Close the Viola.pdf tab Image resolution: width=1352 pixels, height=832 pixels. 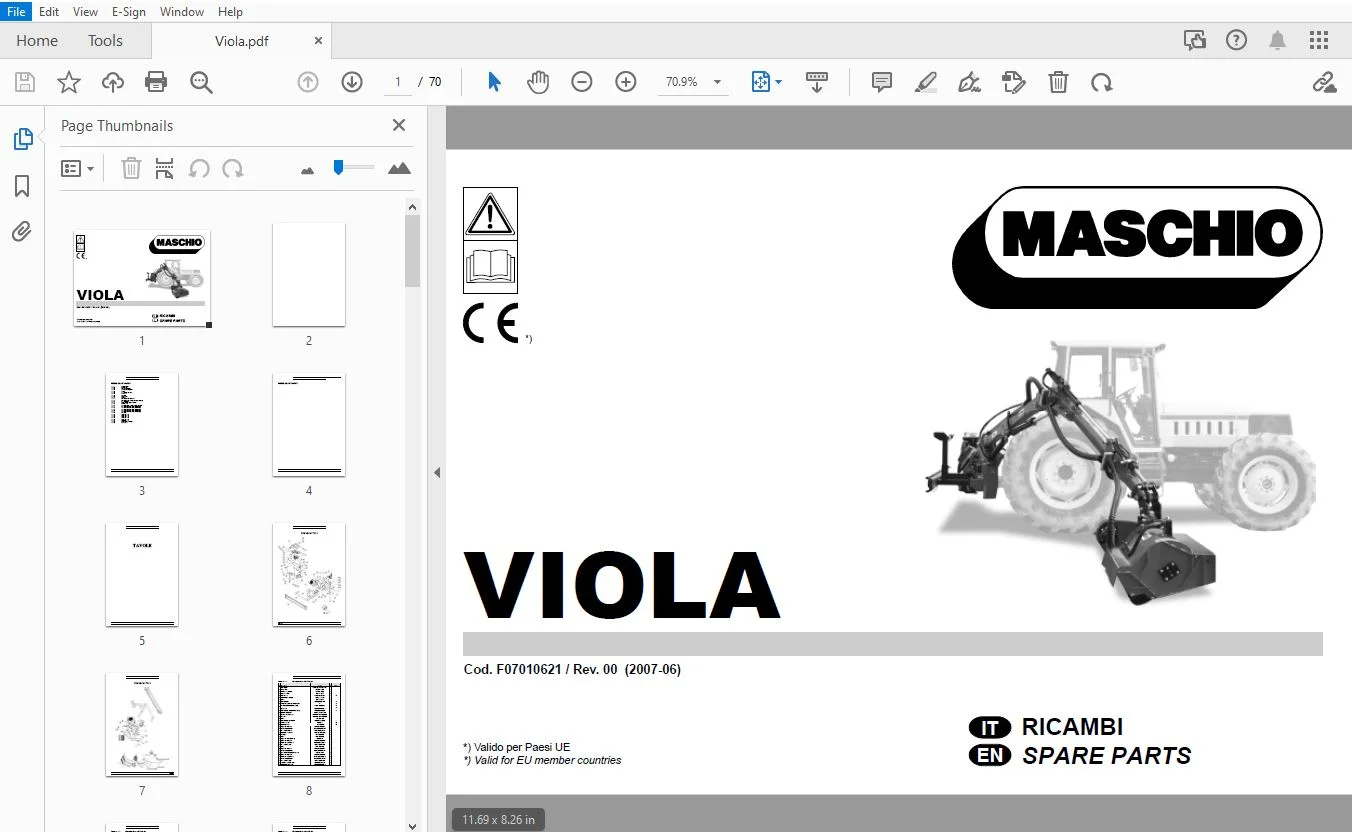(x=319, y=41)
